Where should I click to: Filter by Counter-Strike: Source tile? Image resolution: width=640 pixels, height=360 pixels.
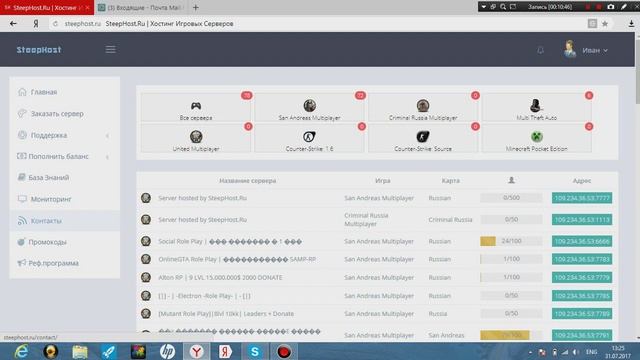423,138
